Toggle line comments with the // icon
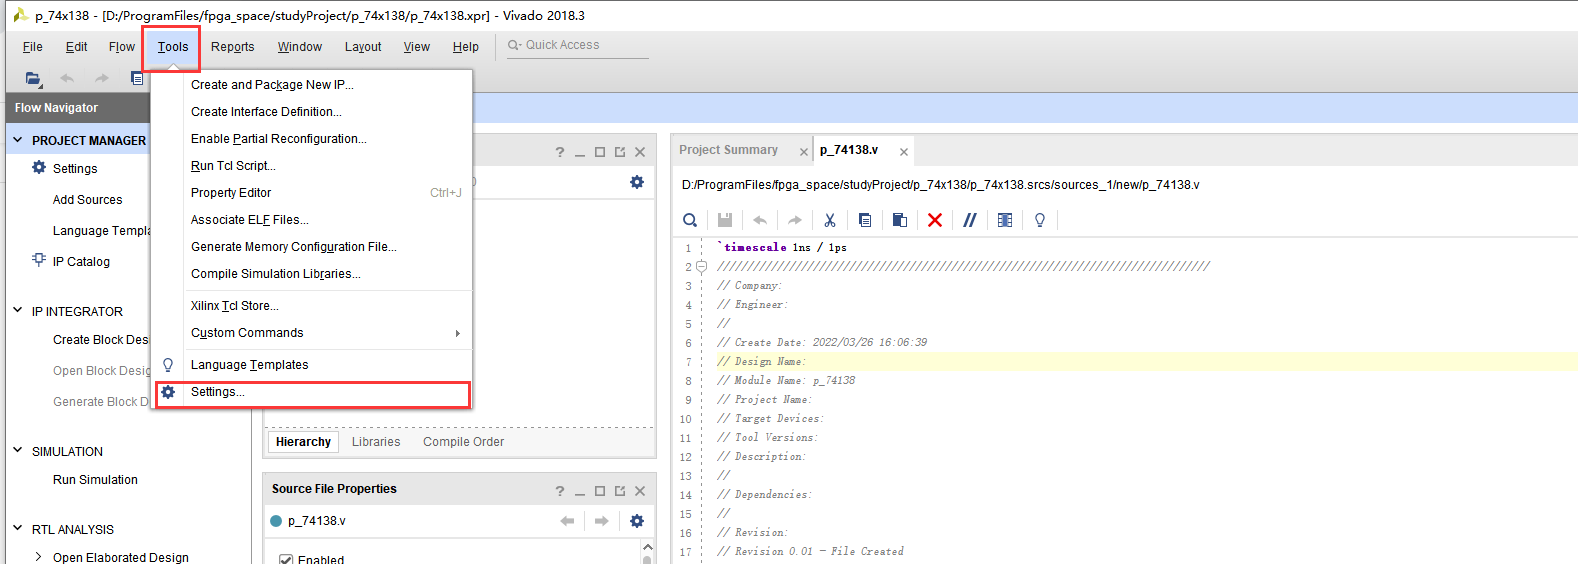Screen dimensions: 1578x564 point(970,220)
